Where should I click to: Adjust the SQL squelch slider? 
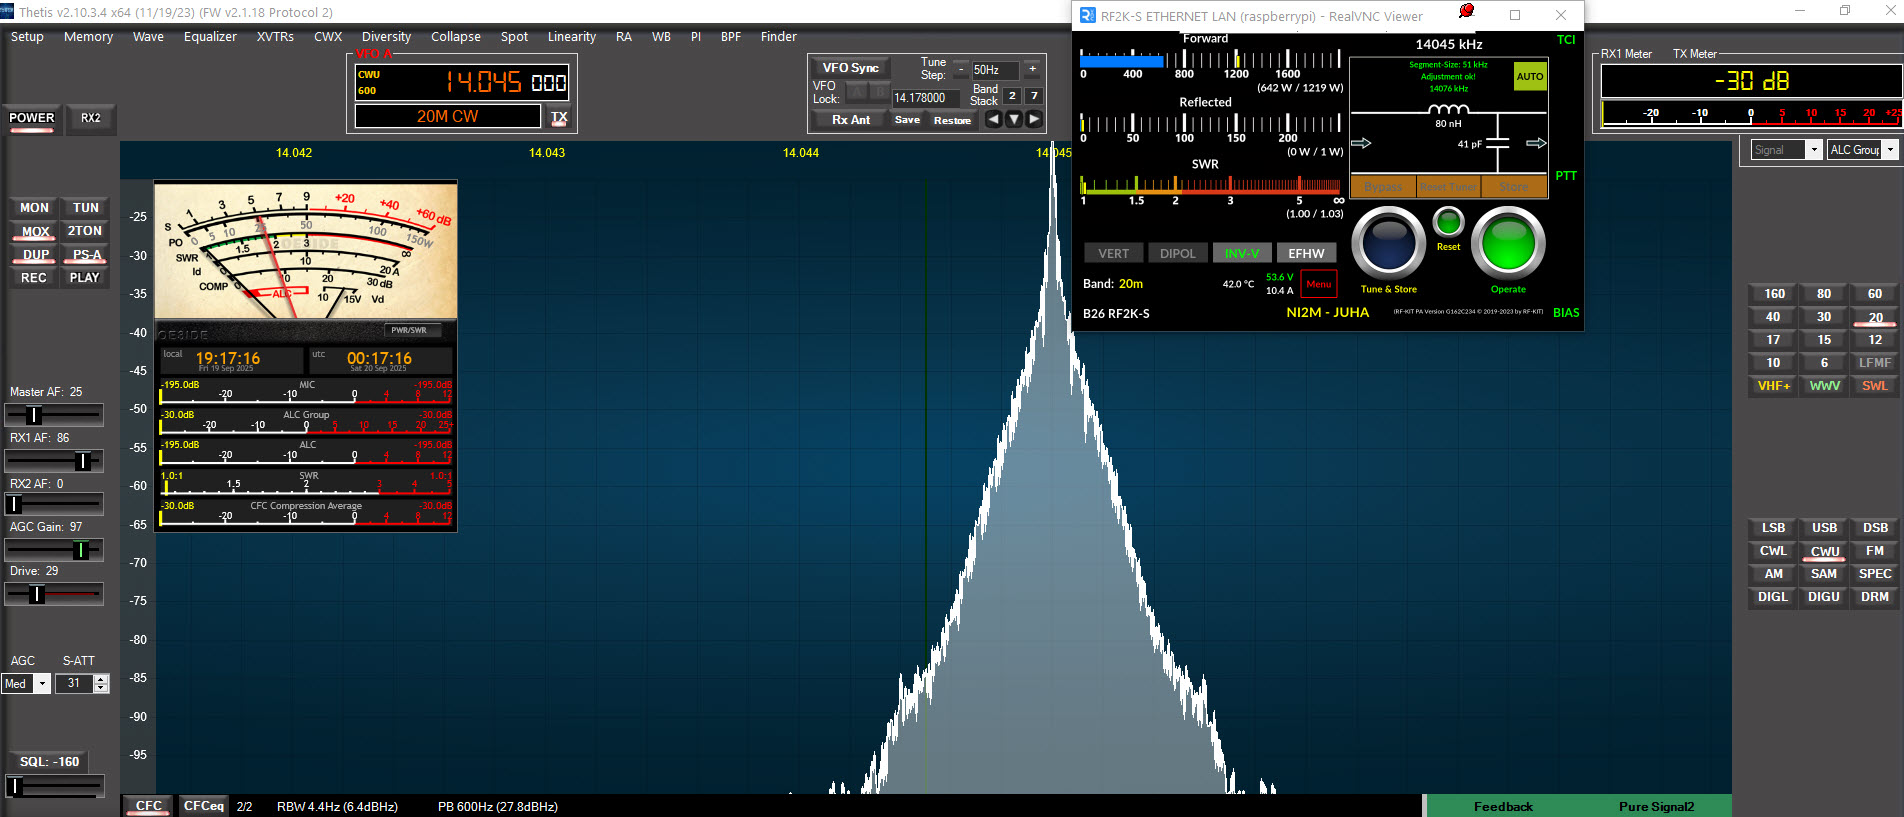[x=54, y=787]
